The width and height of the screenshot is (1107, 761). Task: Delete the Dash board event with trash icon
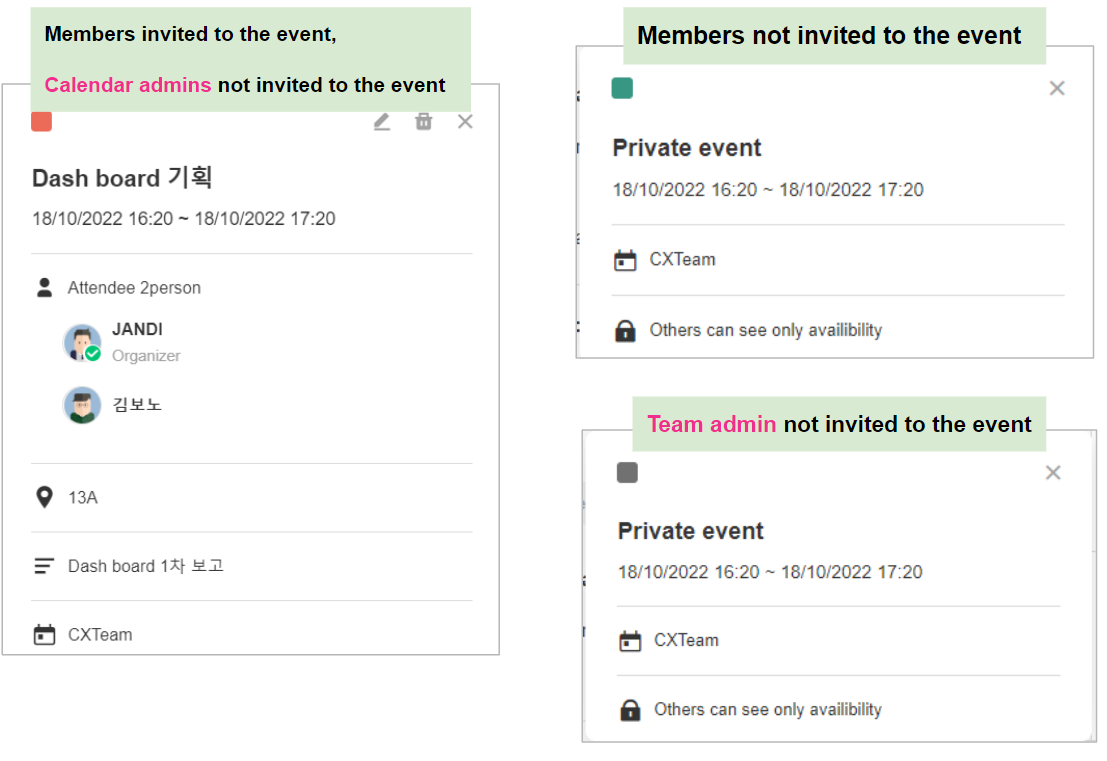(x=424, y=122)
